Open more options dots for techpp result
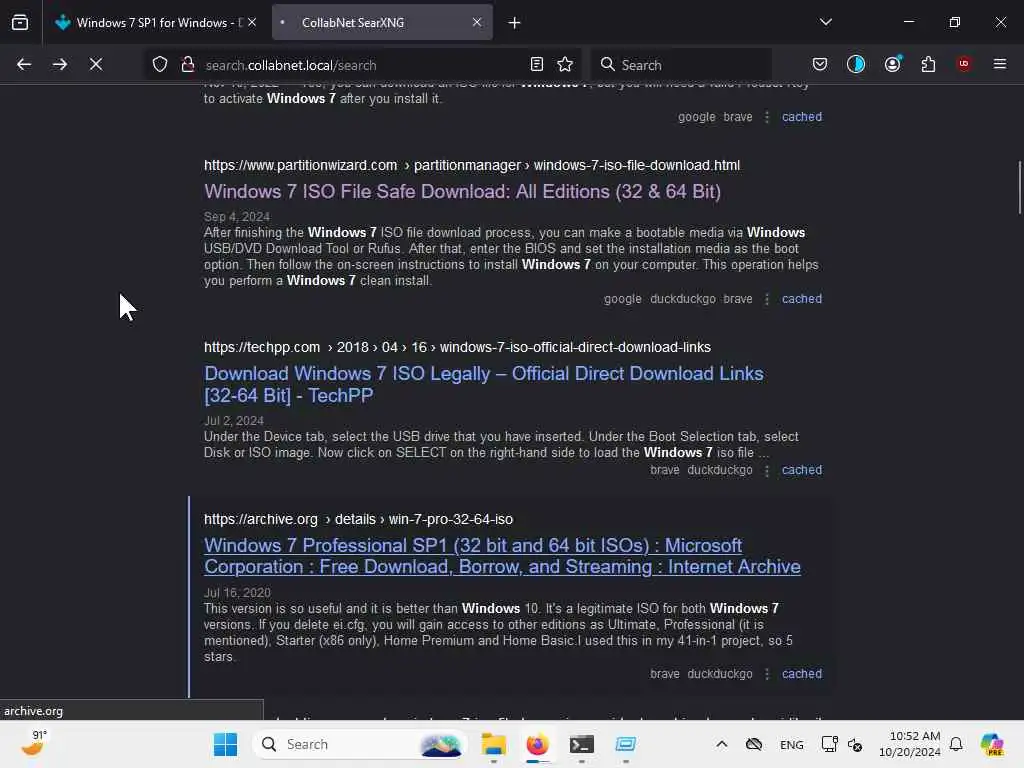The height and width of the screenshot is (768, 1024). click(x=767, y=470)
